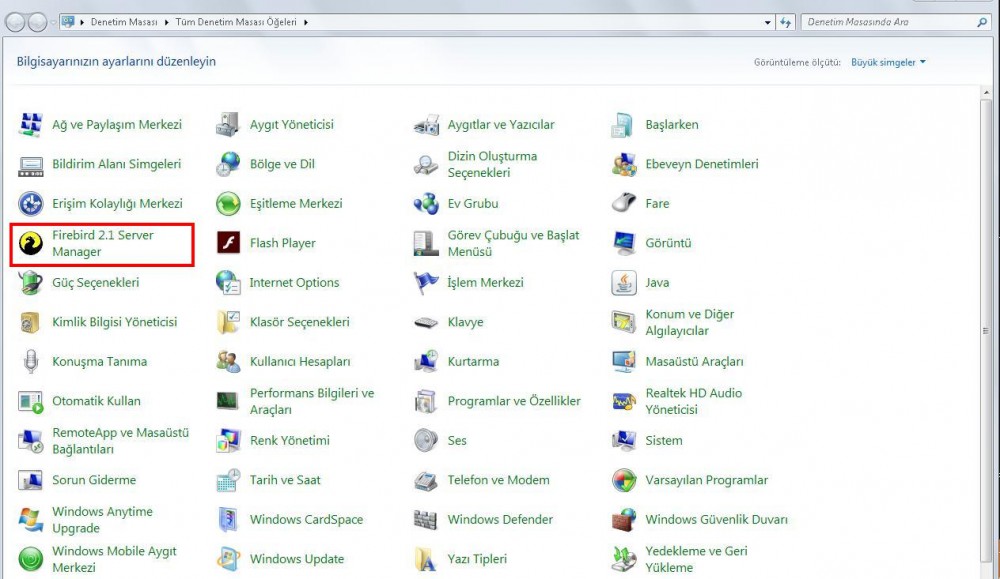Open the Programlar ve Özellikler link
Image resolution: width=1000 pixels, height=579 pixels.
tap(514, 401)
